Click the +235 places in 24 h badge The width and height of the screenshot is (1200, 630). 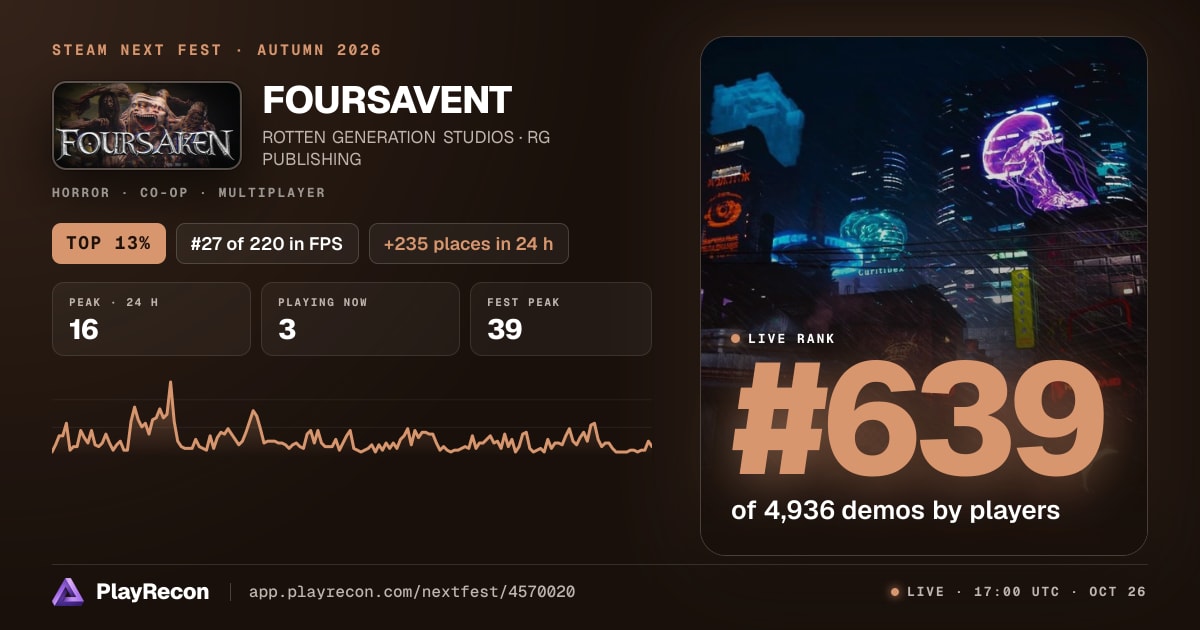[469, 243]
